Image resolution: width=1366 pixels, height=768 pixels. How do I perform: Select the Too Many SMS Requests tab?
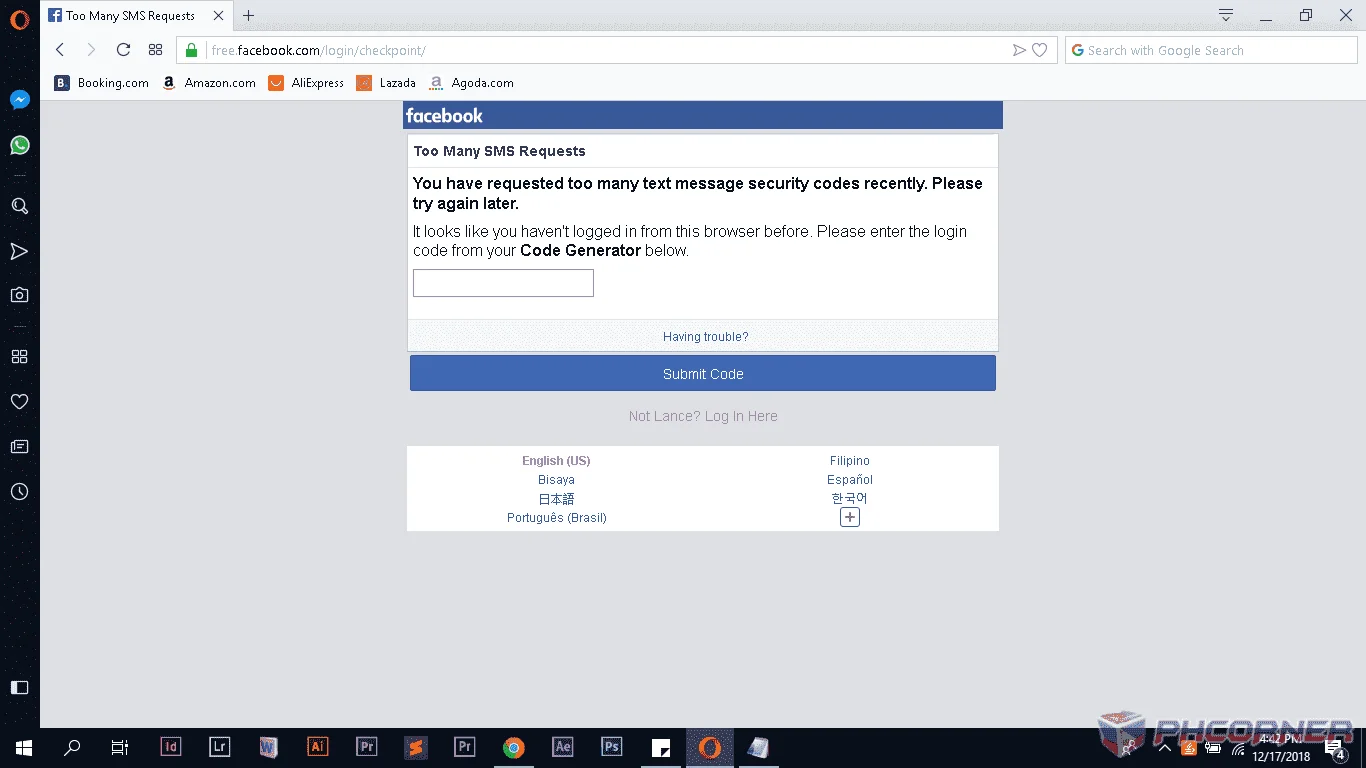point(136,15)
